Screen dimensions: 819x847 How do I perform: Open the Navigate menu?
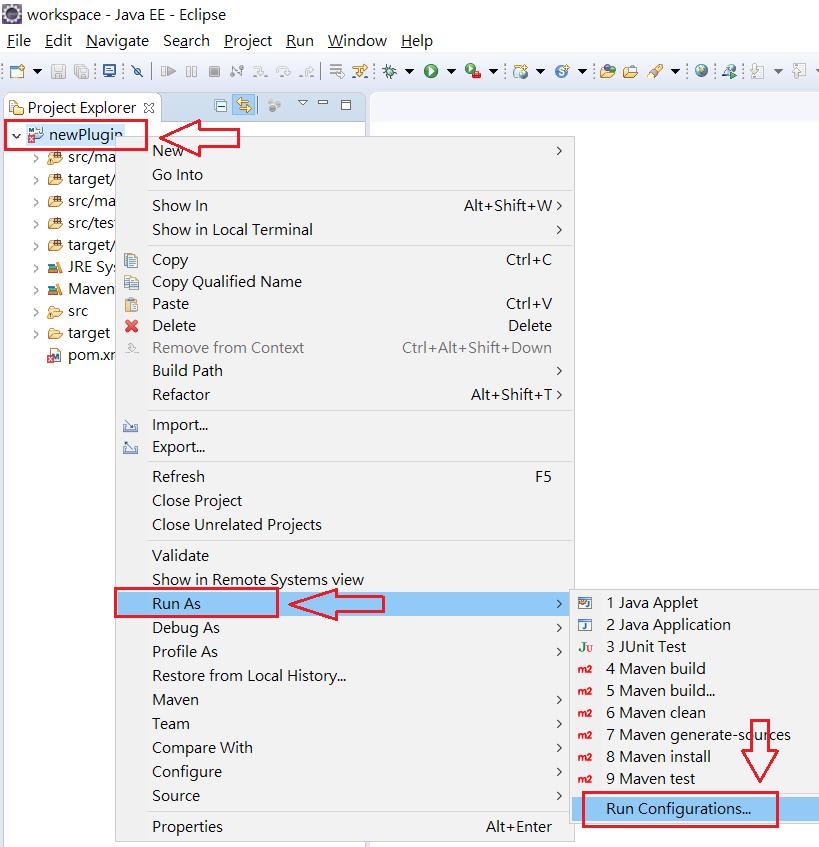click(x=117, y=41)
